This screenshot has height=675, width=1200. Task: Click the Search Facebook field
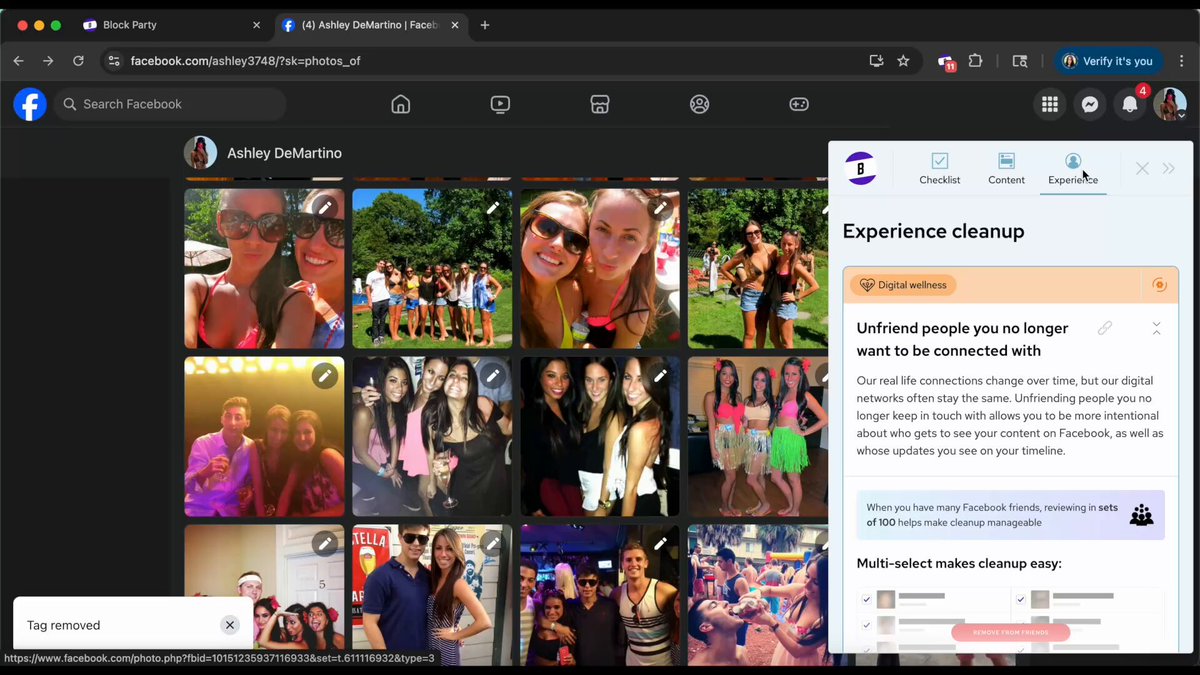click(171, 104)
